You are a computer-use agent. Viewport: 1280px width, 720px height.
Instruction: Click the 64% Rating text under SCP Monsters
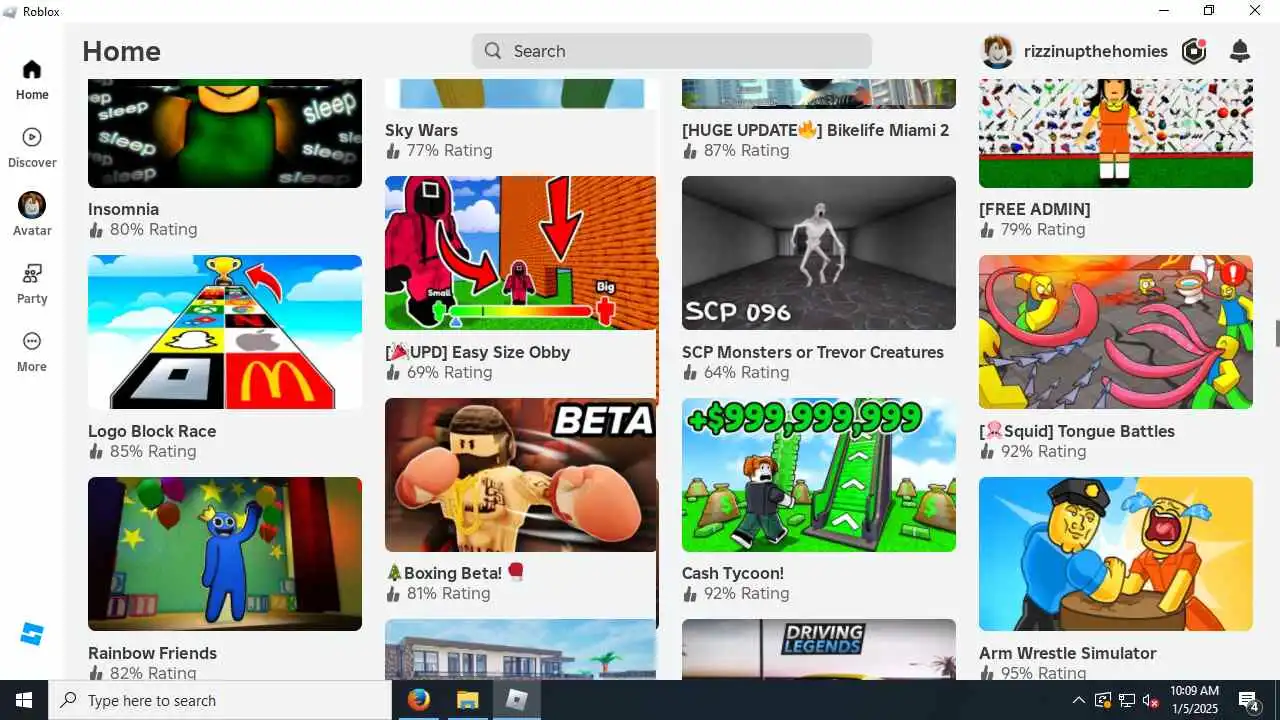pos(747,373)
